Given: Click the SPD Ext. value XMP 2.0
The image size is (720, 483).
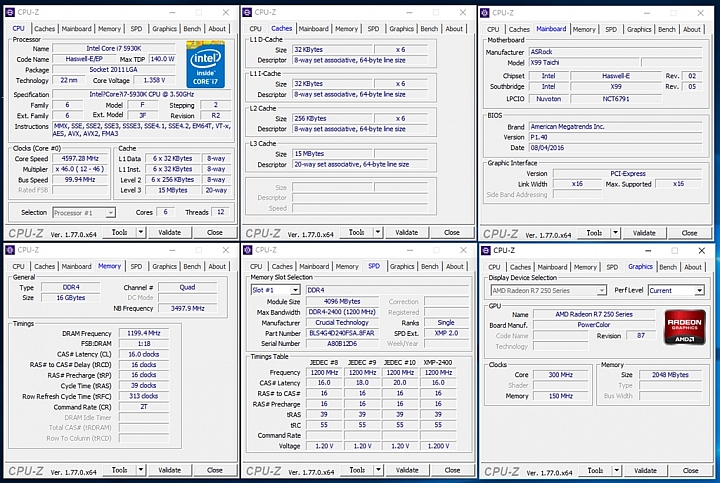Looking at the screenshot, I should click(446, 333).
